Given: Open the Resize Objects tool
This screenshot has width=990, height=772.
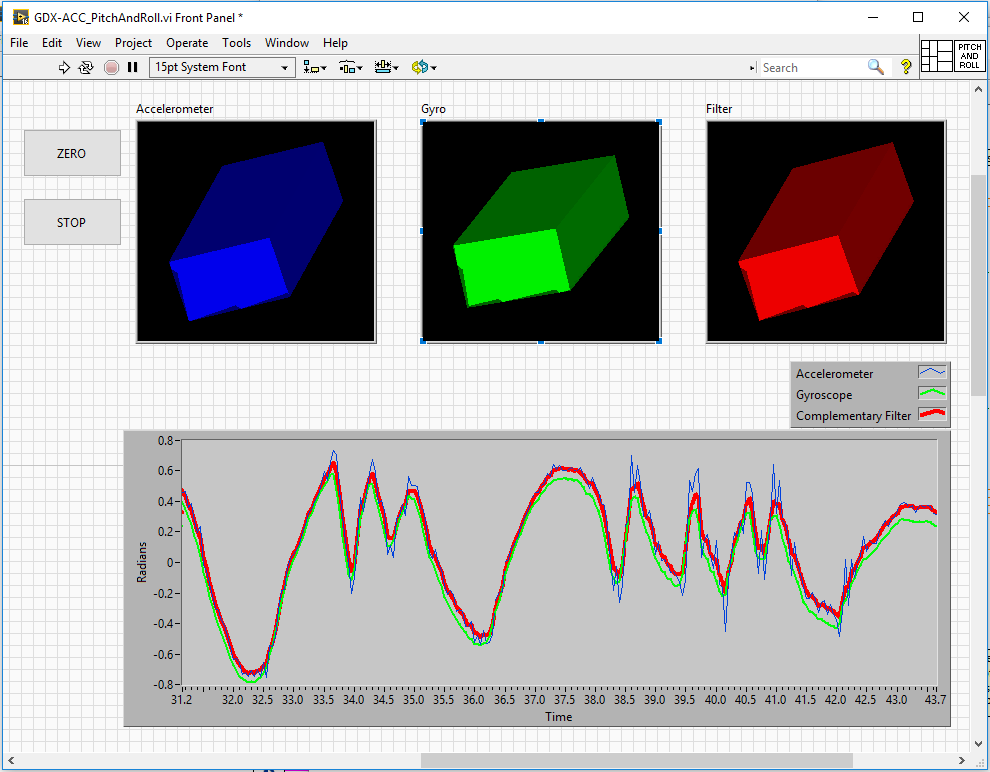Looking at the screenshot, I should 386,67.
